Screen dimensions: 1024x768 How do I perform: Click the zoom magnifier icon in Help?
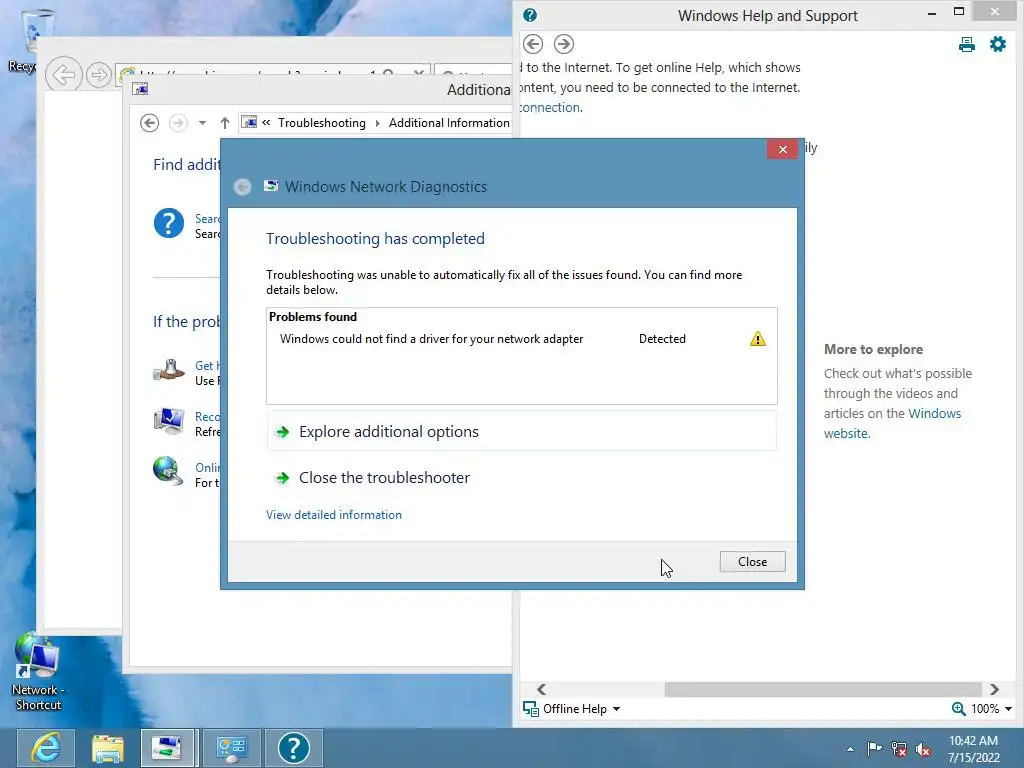coord(958,709)
